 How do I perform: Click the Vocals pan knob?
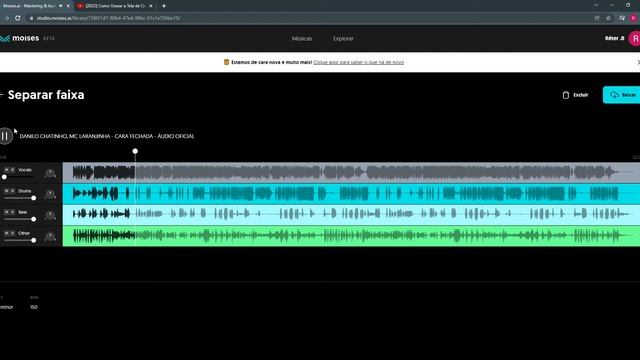click(x=50, y=173)
